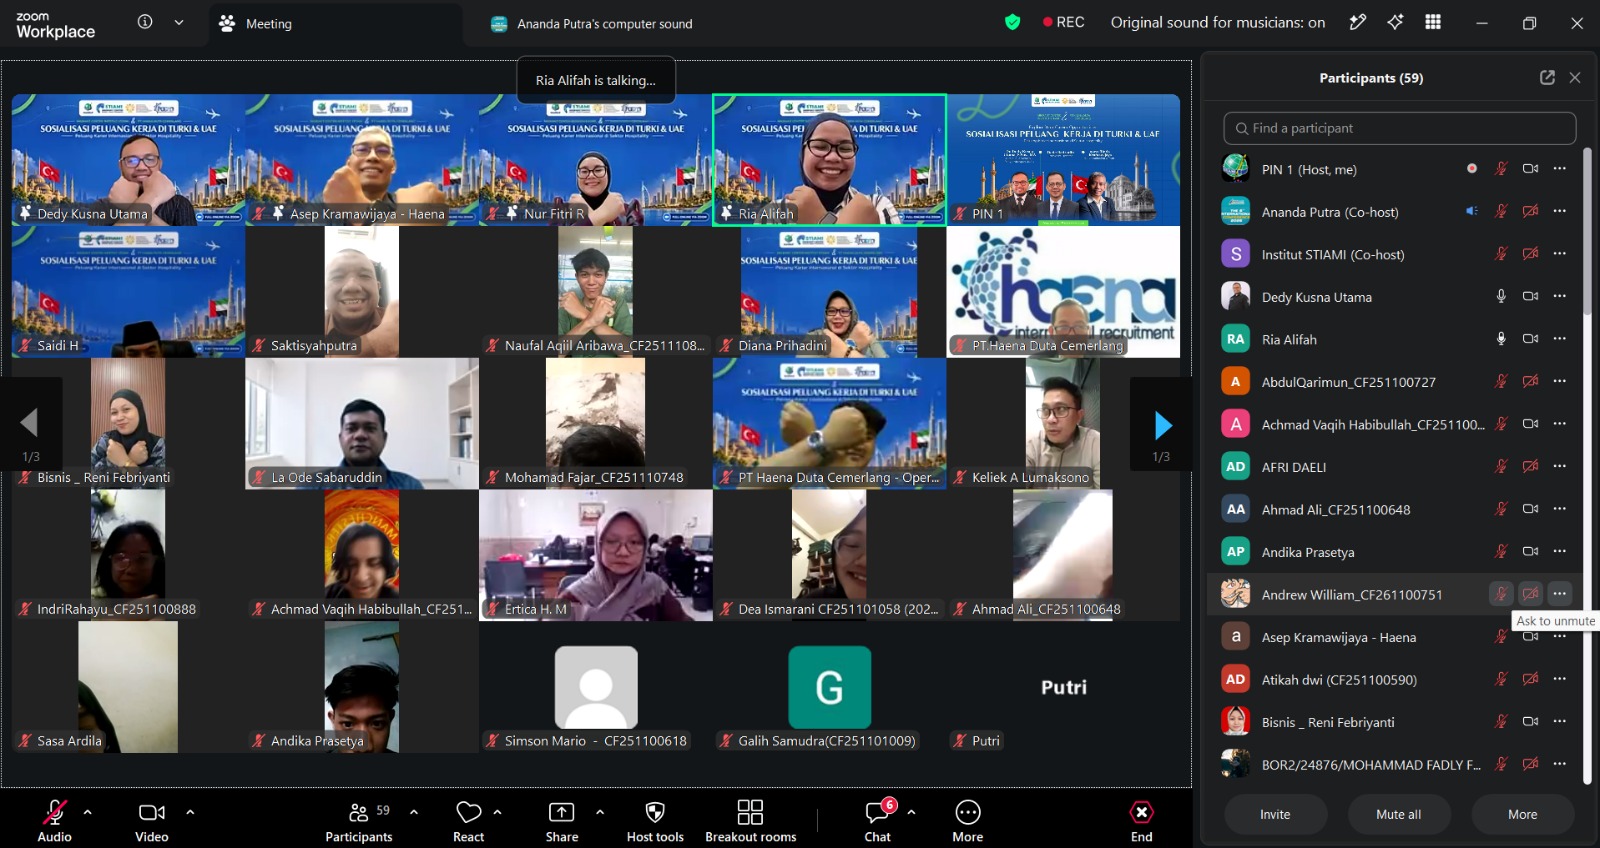Open the Share screen button

[561, 821]
